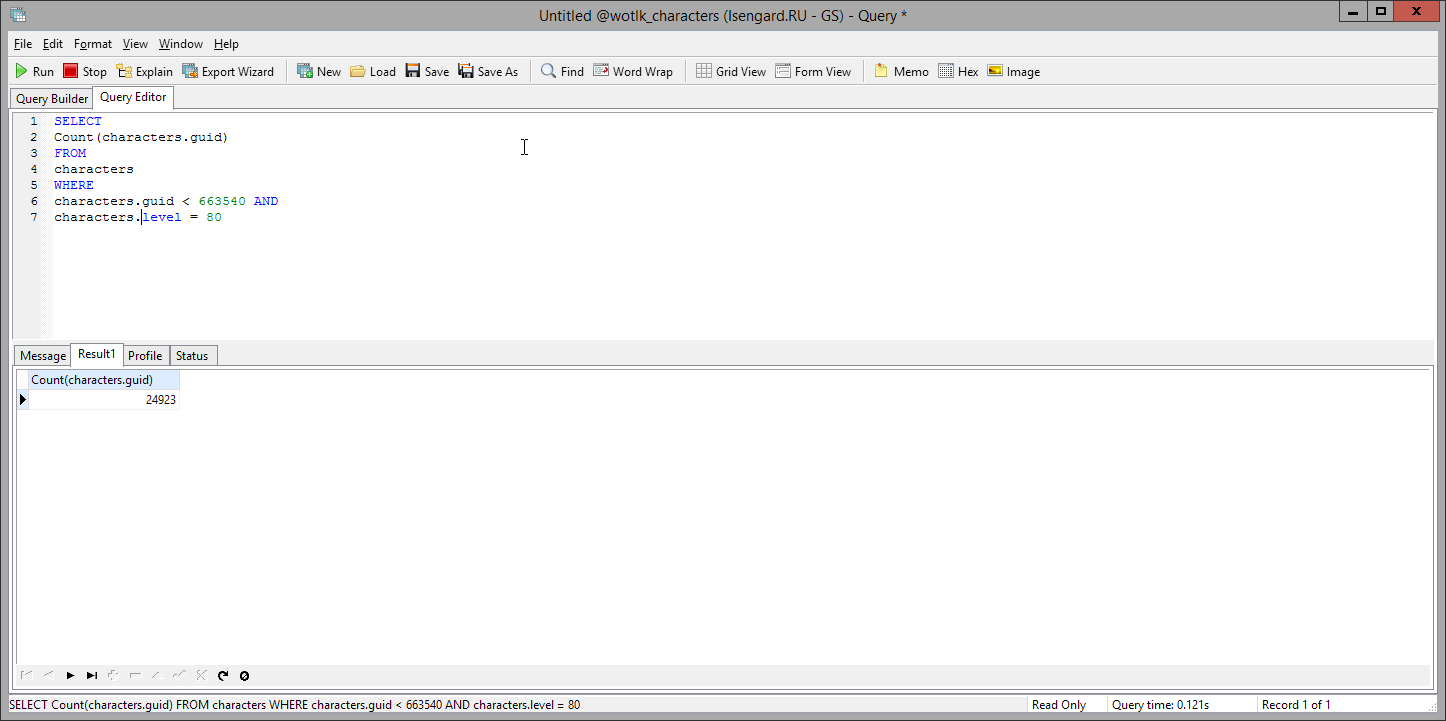
Task: Open the Format menu
Action: [93, 44]
